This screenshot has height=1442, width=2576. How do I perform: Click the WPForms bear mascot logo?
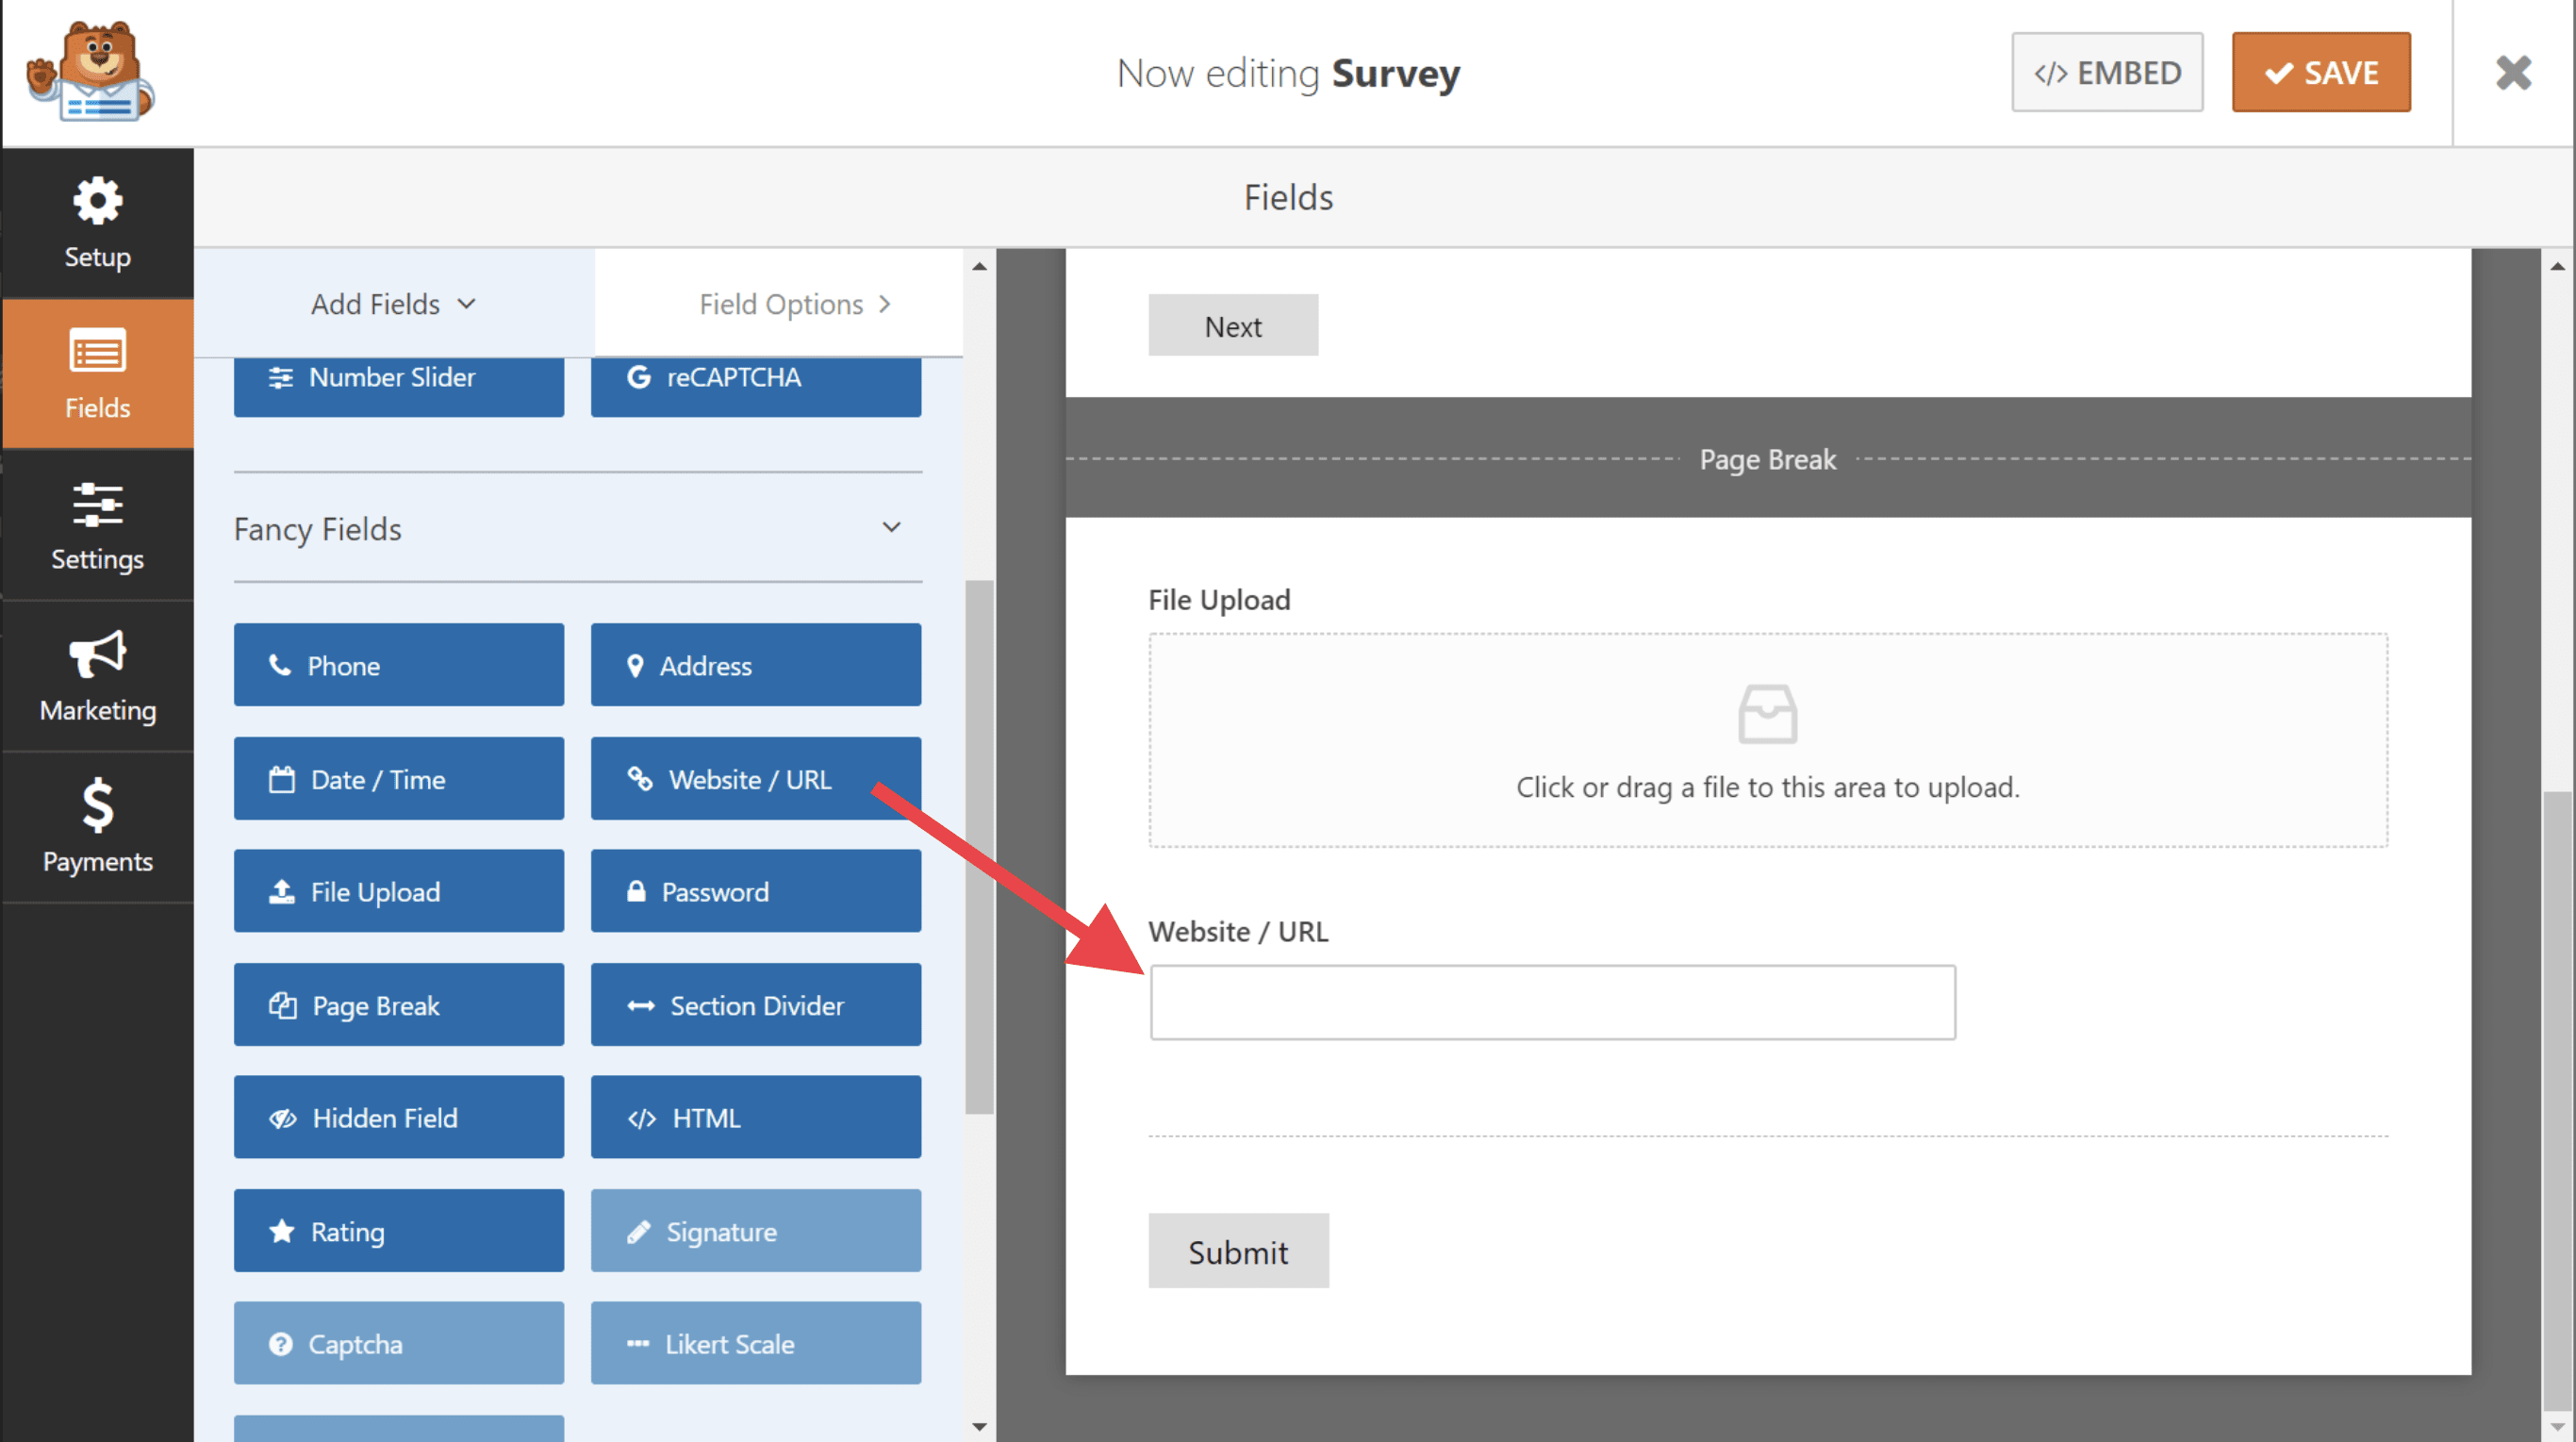[x=91, y=73]
